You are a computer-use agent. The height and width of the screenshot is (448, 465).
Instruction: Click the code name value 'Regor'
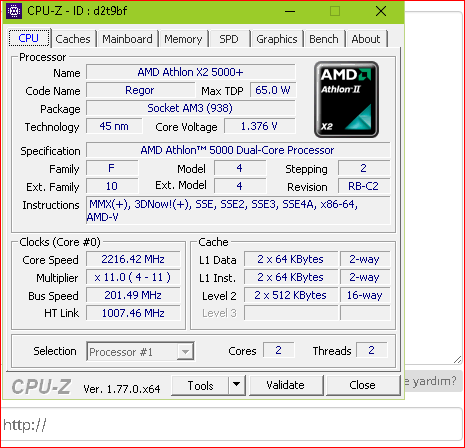pyautogui.click(x=140, y=90)
